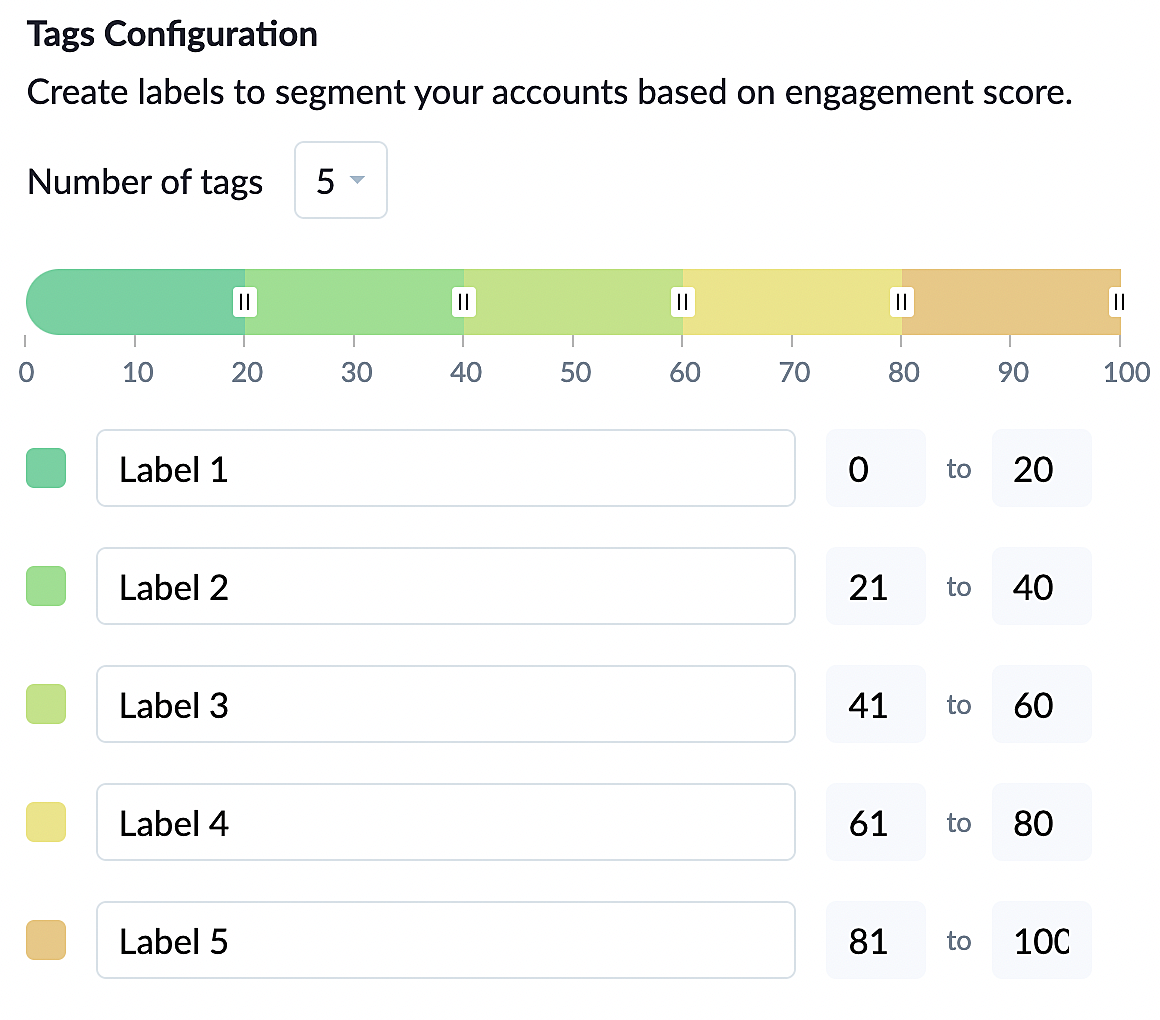This screenshot has height=1020, width=1160.
Task: Select the Label 4 name field
Action: pos(445,822)
